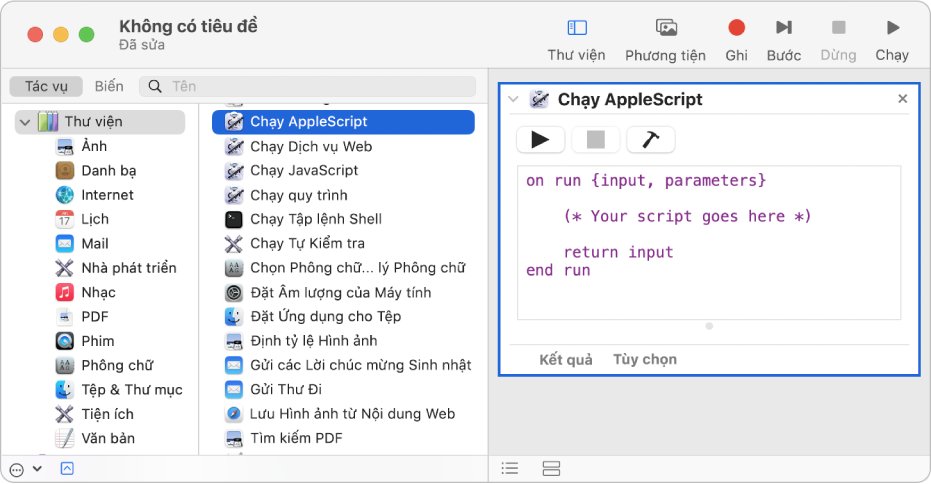
Task: Click the hammer compile script button
Action: [650, 140]
